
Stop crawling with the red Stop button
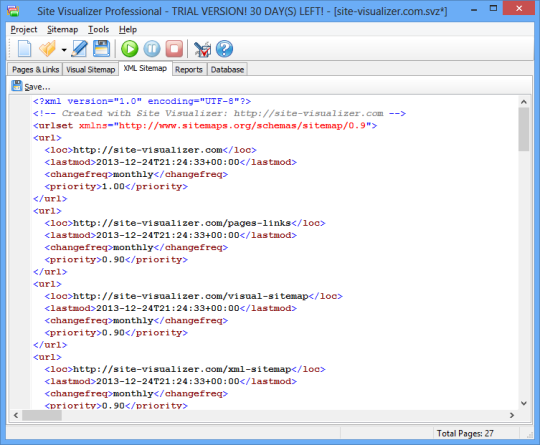[x=174, y=49]
